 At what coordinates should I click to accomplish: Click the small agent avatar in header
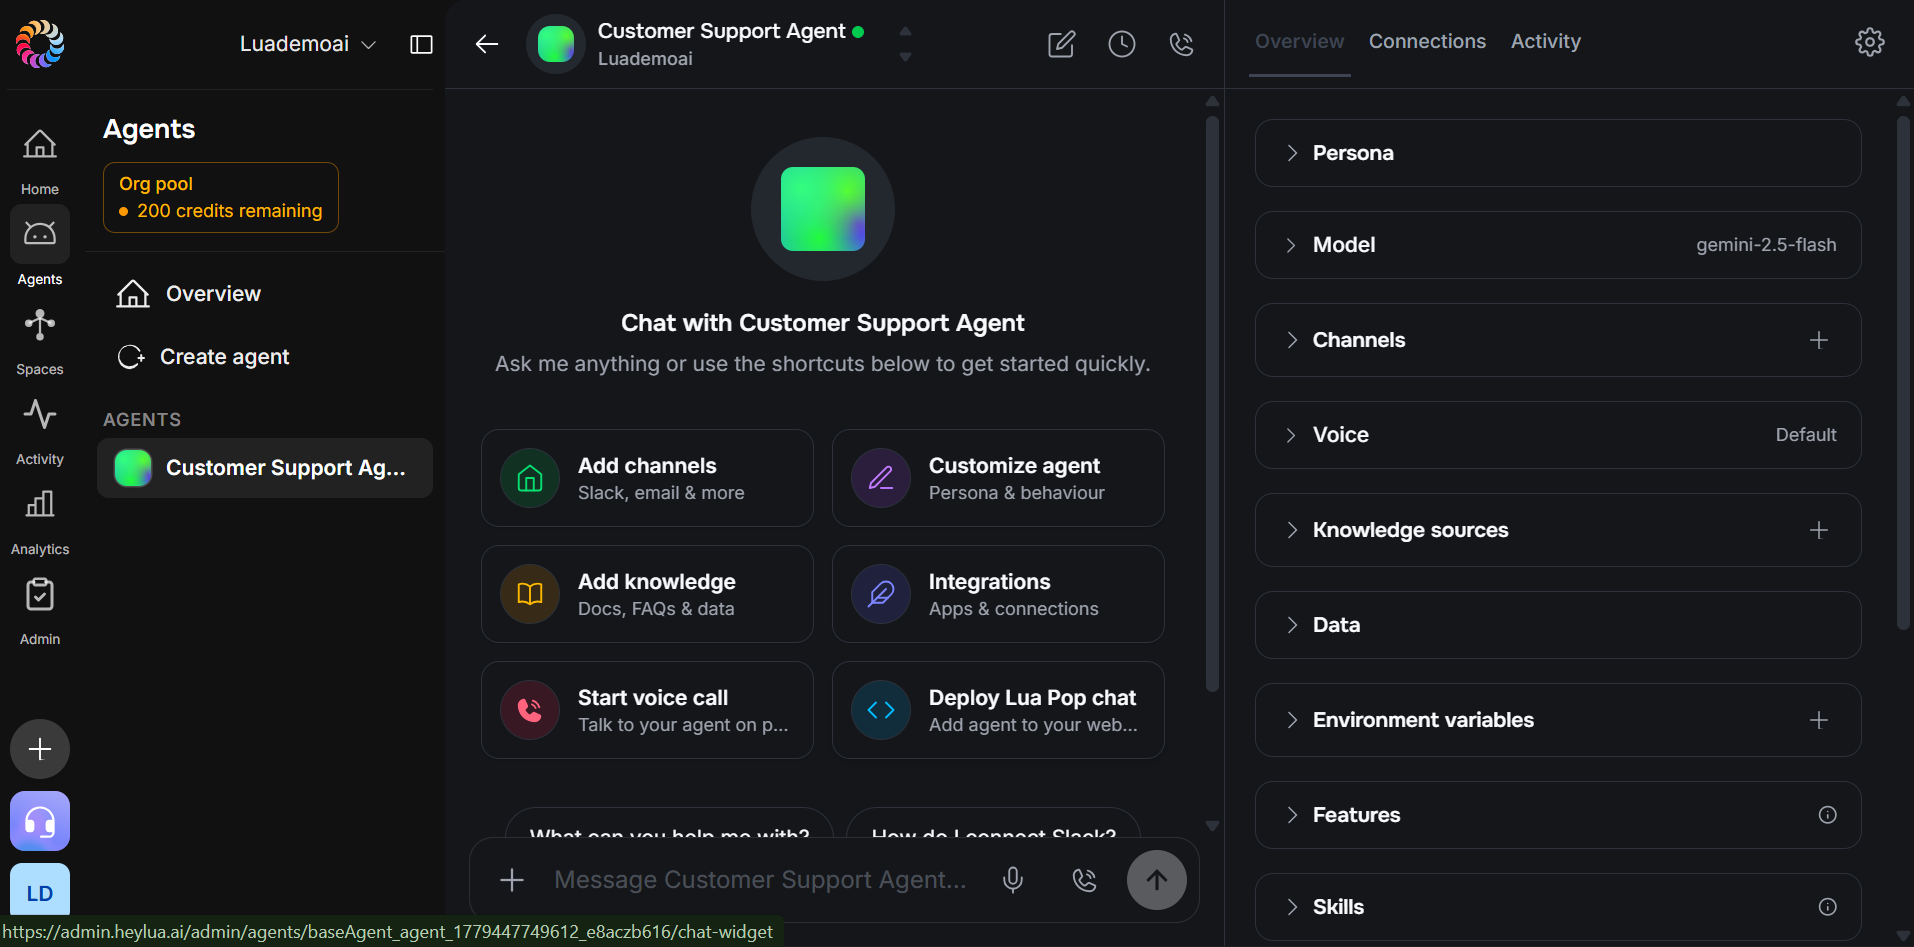(x=556, y=44)
